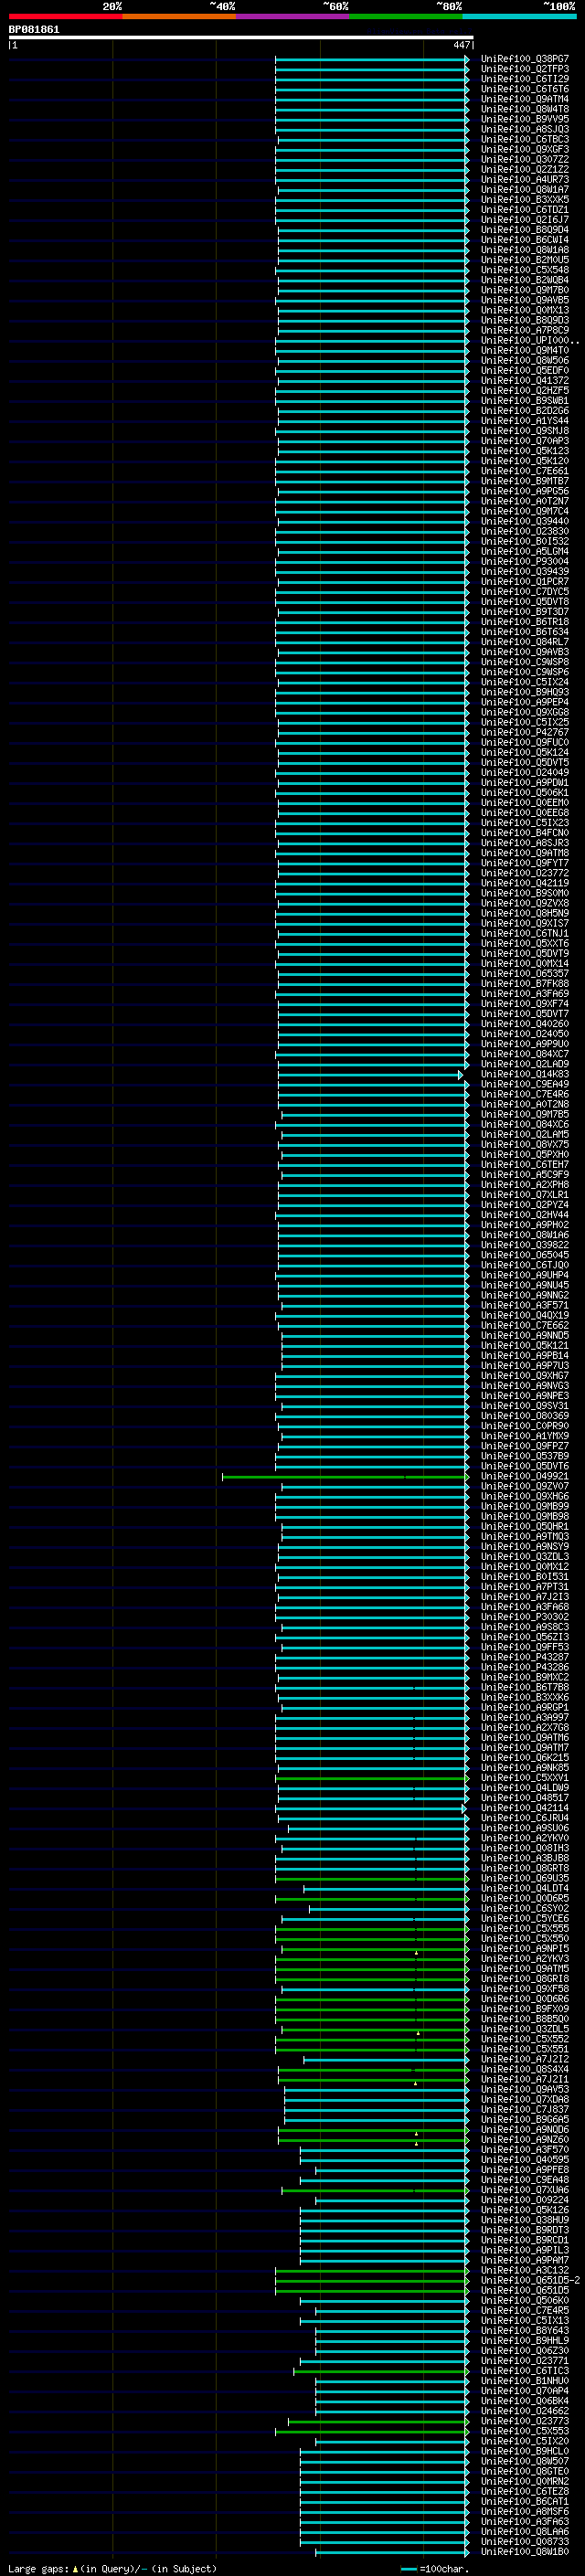Open hit UniRef100_Q9MB99

click(525, 1506)
